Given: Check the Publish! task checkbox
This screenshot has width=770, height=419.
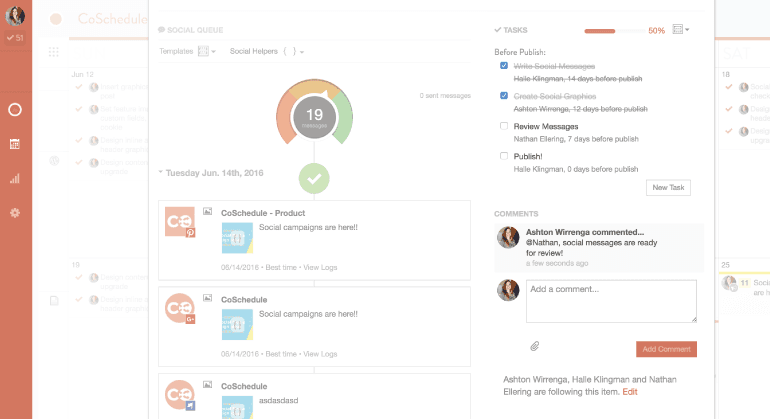Looking at the screenshot, I should coord(504,156).
